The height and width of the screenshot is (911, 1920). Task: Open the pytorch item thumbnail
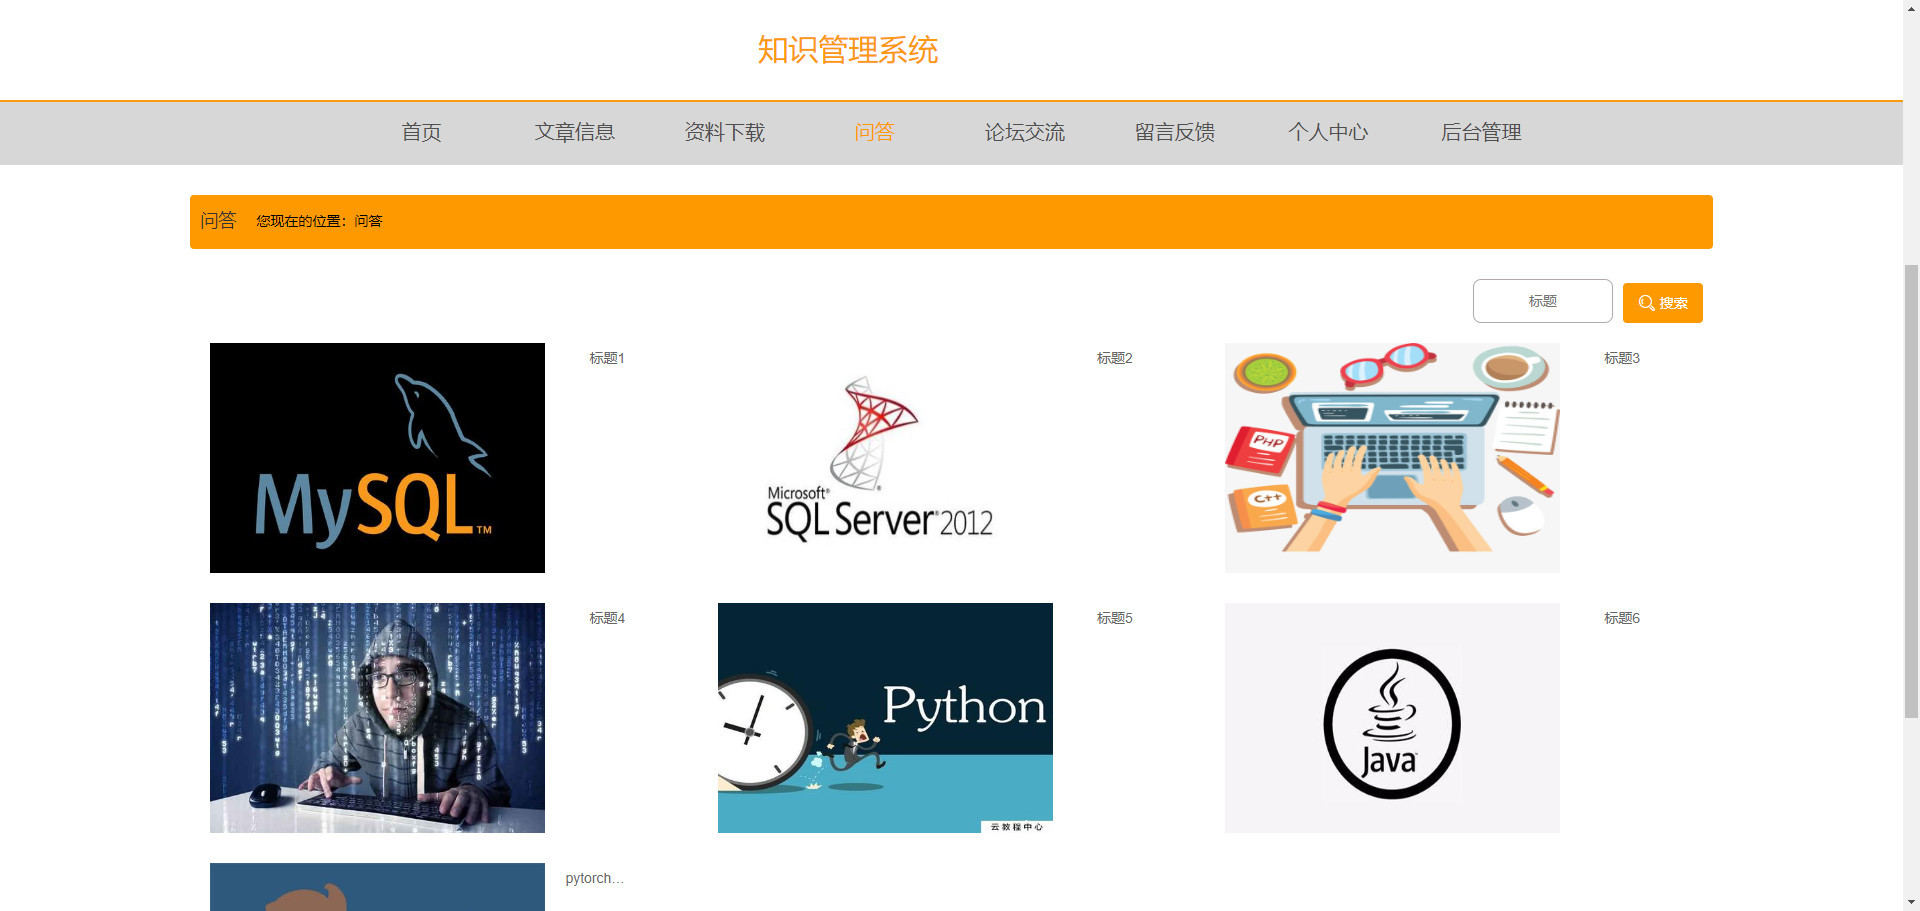pyautogui.click(x=377, y=887)
